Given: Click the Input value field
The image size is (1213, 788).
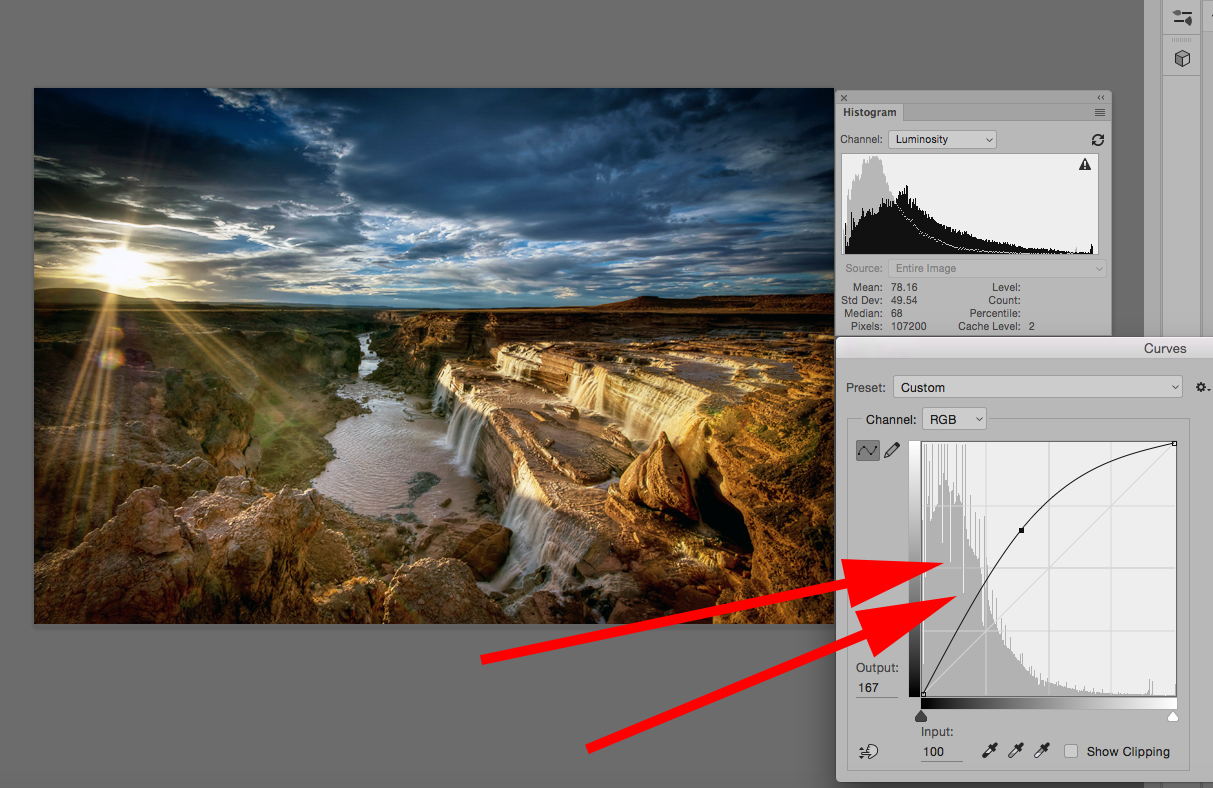Looking at the screenshot, I should [942, 751].
